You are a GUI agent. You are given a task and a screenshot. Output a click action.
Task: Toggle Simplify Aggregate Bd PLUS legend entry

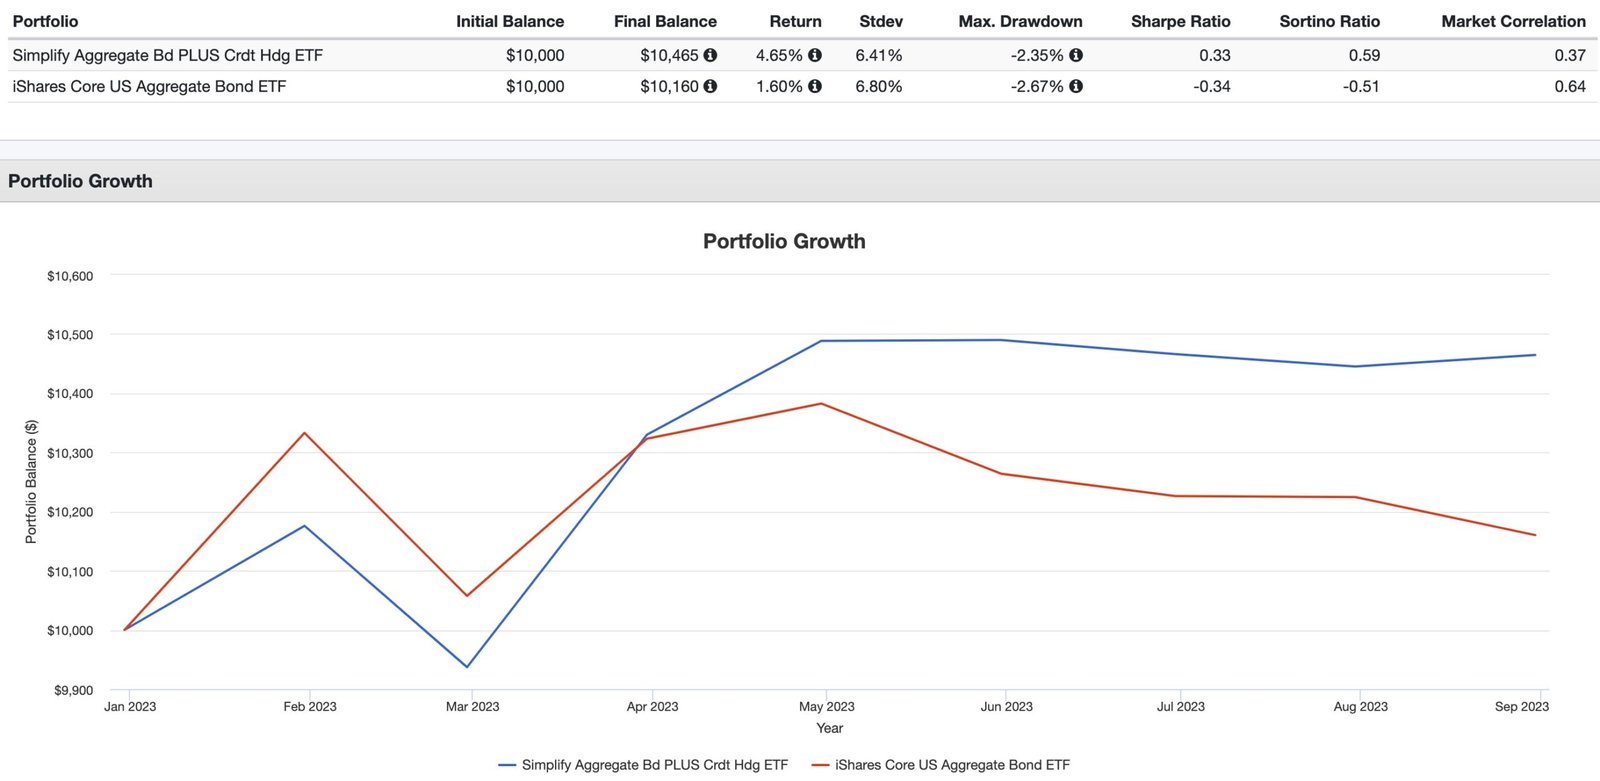coord(643,765)
